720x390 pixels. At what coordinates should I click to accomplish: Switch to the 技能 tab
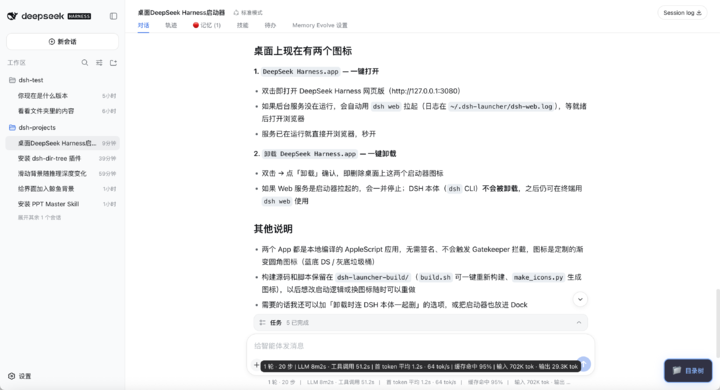pyautogui.click(x=242, y=25)
